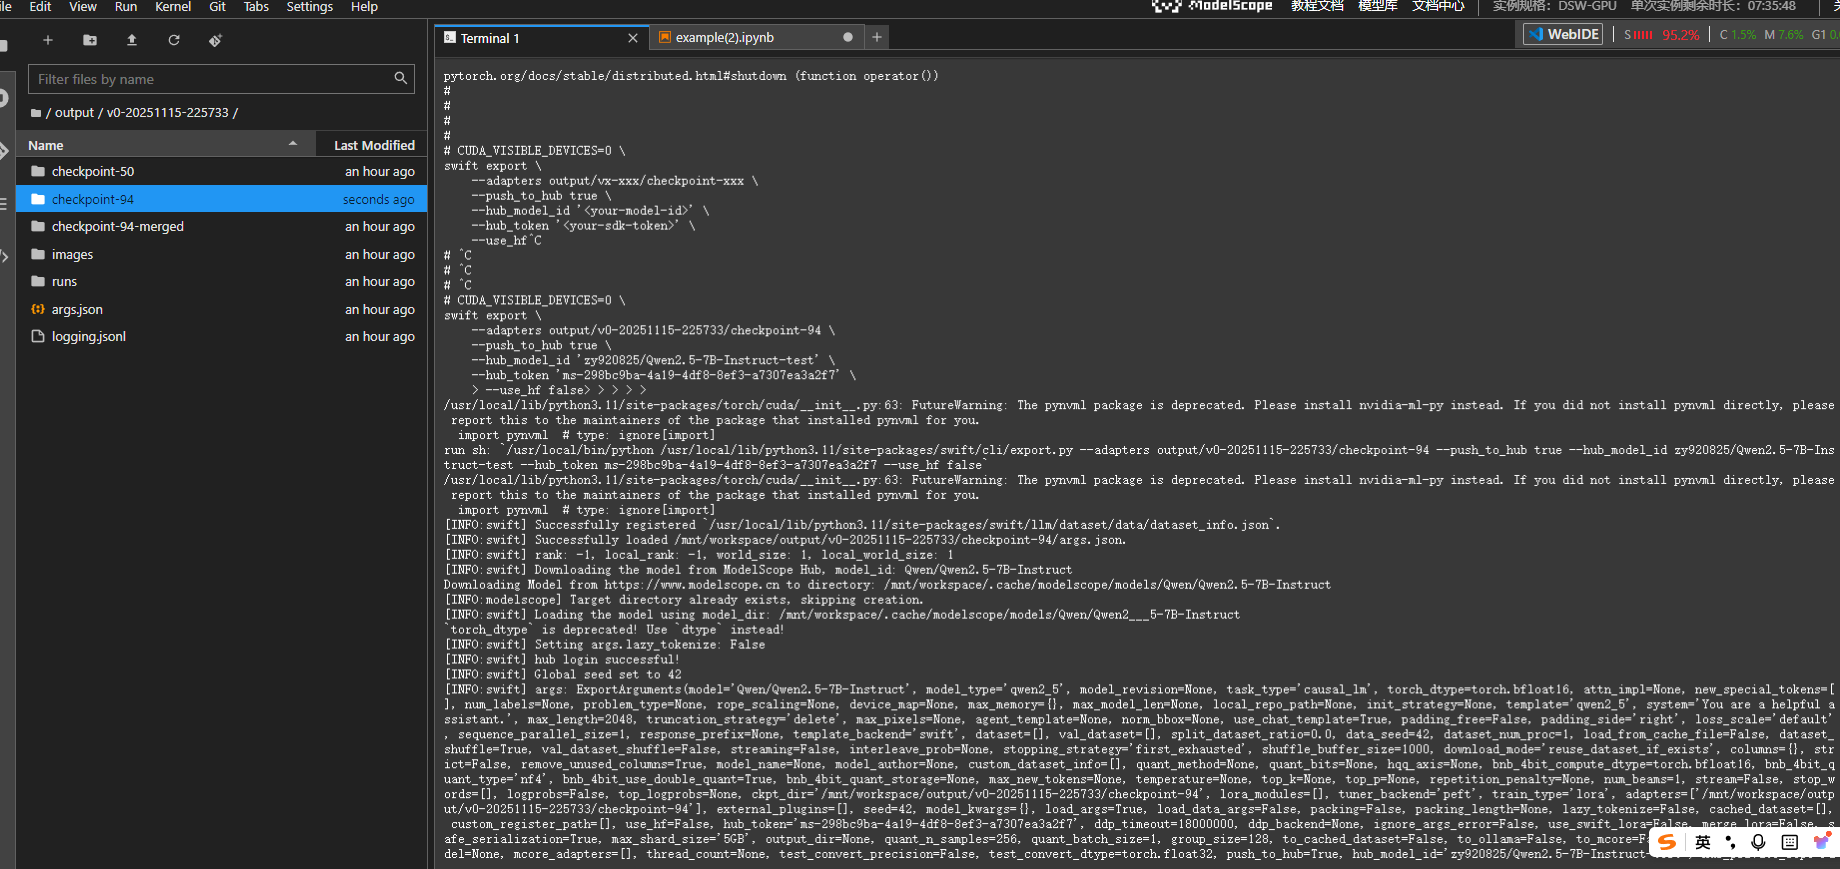The width and height of the screenshot is (1840, 869).
Task: Click the folder icon of checkpoint-50
Action: [38, 171]
